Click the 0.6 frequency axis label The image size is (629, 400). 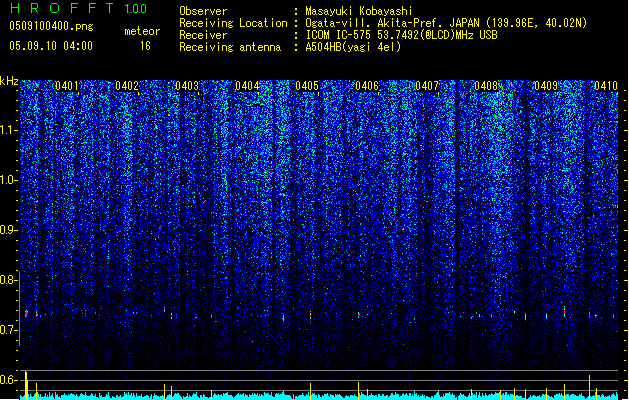[9, 380]
